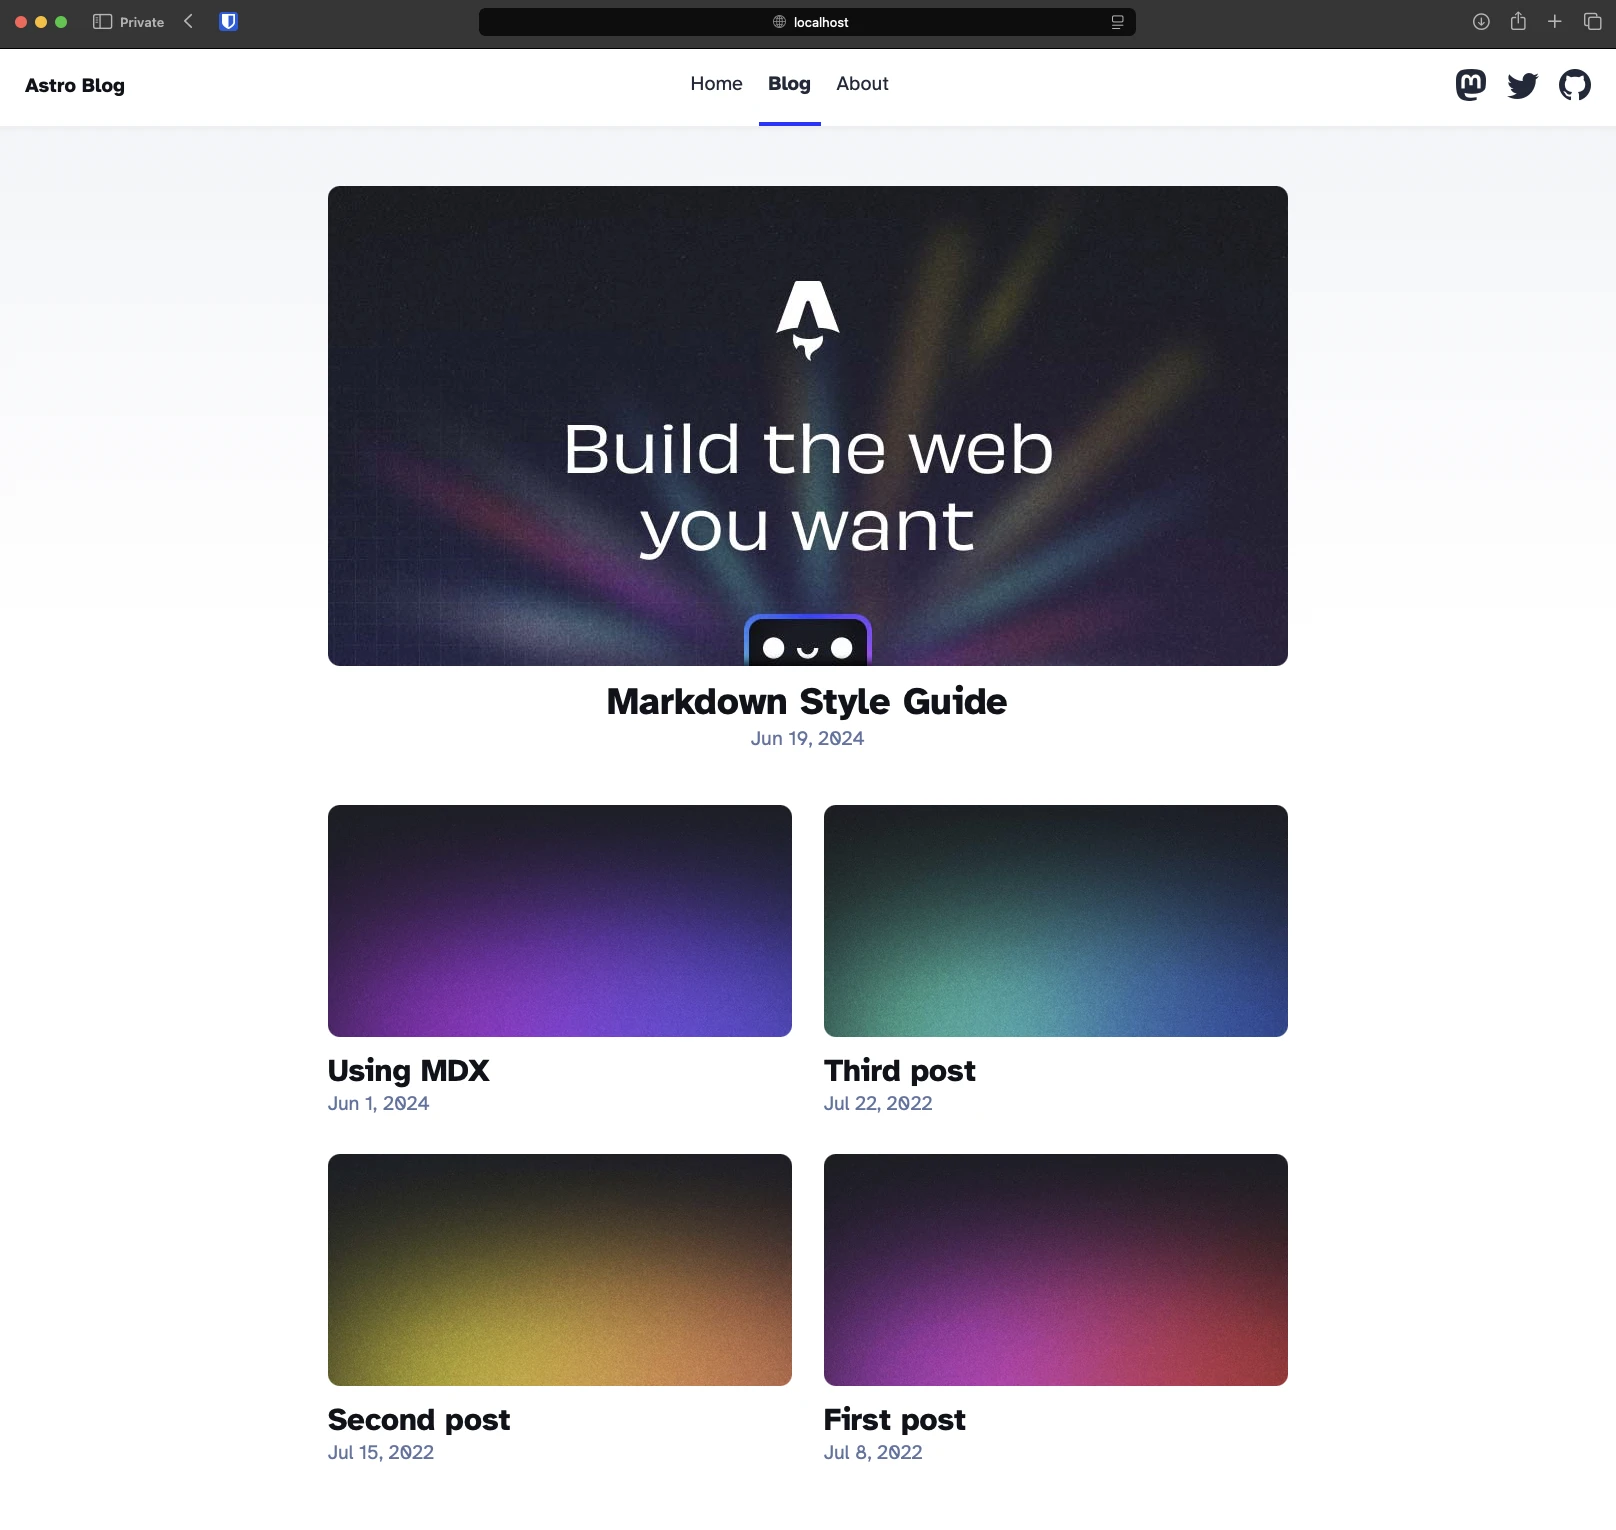This screenshot has height=1530, width=1616.
Task: Toggle the Safari sidebar icon
Action: (102, 22)
